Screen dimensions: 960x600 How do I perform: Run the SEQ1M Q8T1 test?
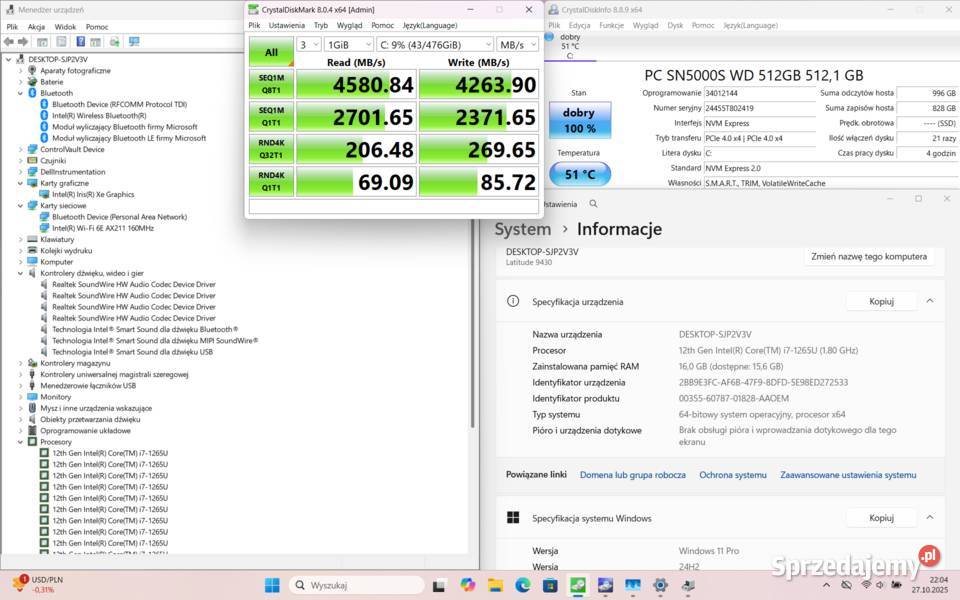tap(271, 84)
